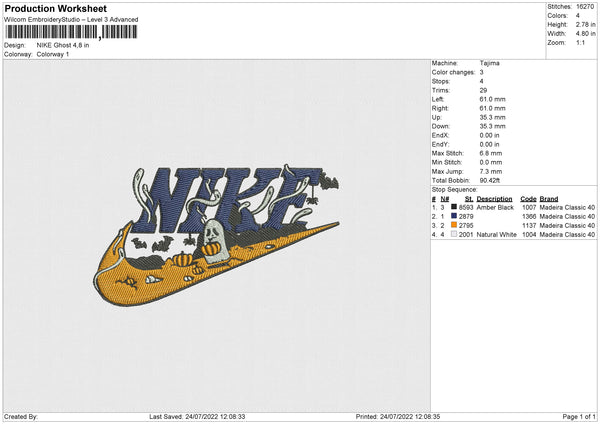Click the Natural White thread swatch
Image resolution: width=600 pixels, height=424 pixels.
[454, 234]
